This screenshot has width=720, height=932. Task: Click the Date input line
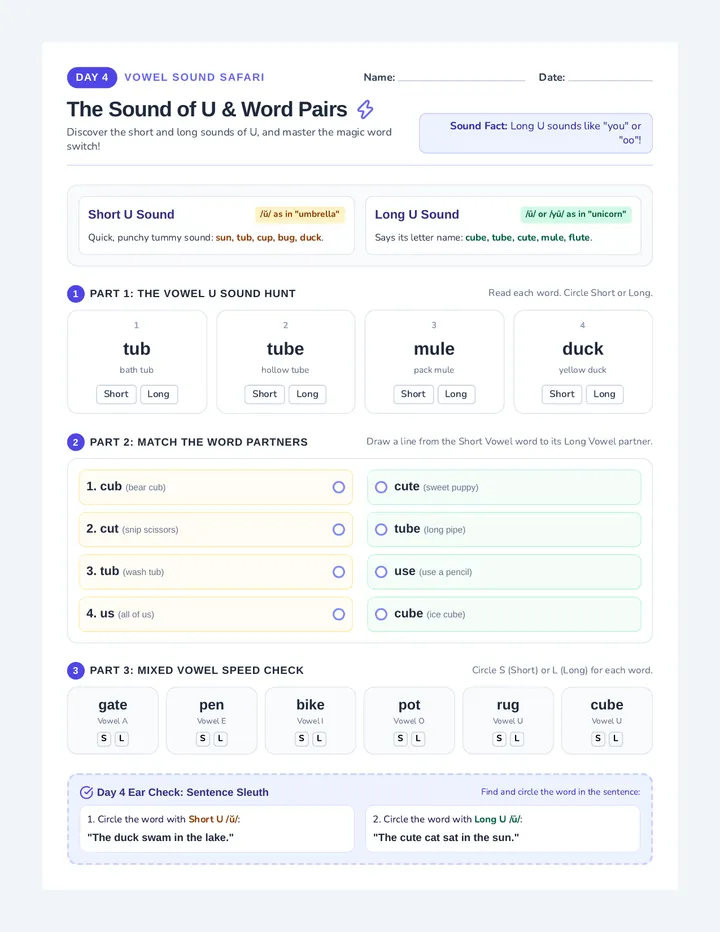610,77
